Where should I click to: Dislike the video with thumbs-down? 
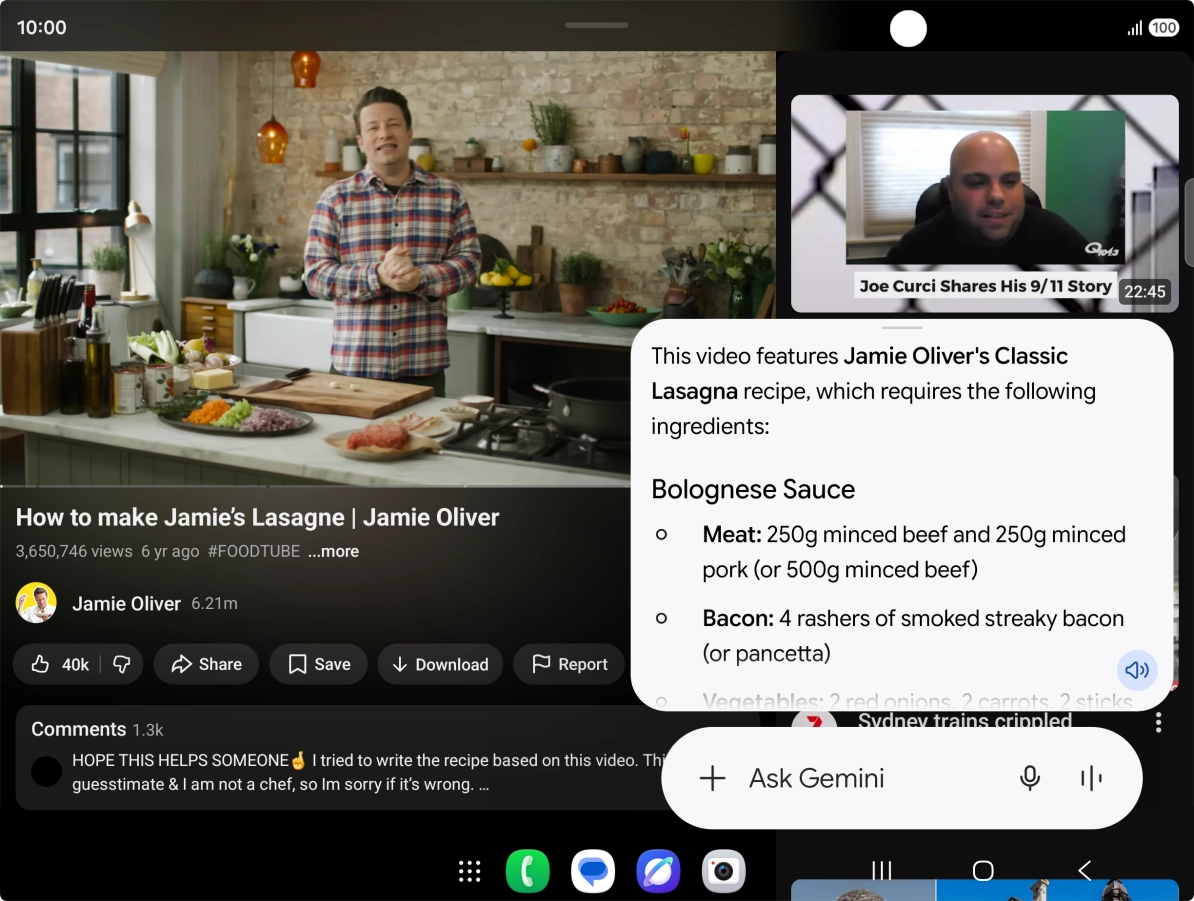click(x=122, y=664)
